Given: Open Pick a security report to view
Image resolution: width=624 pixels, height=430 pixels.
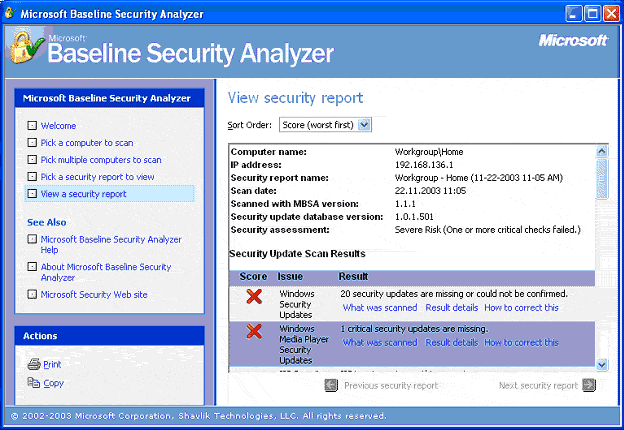Looking at the screenshot, I should (97, 177).
